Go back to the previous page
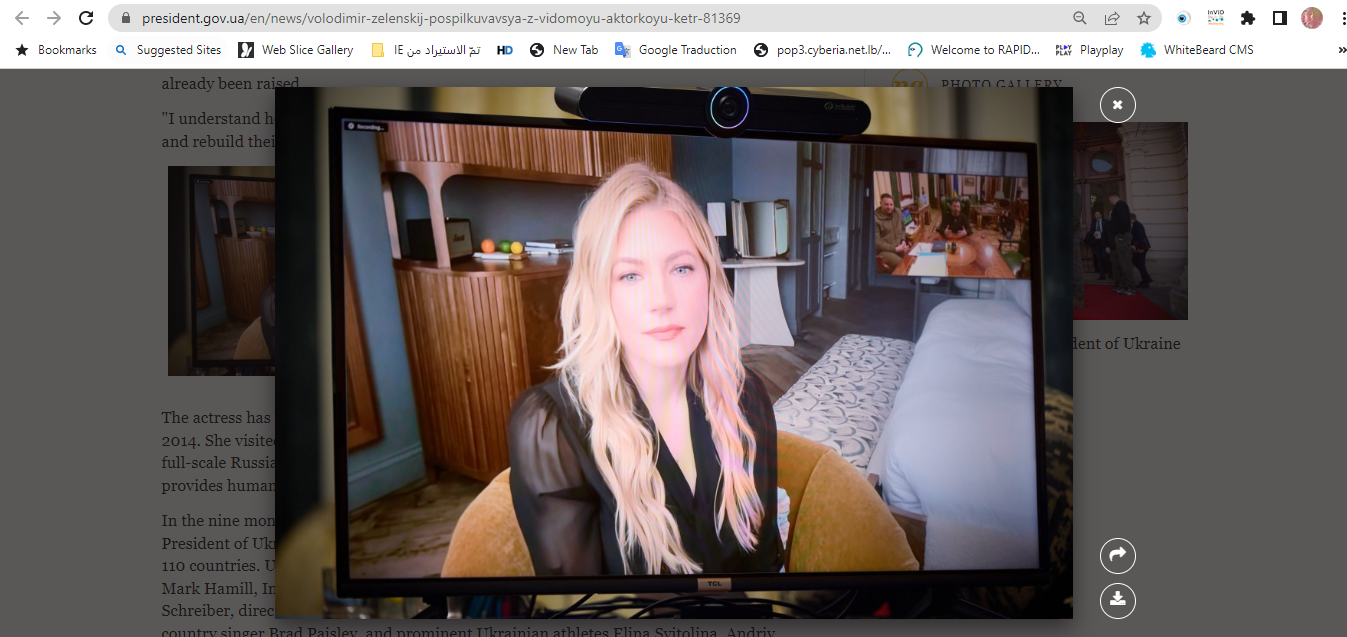The width and height of the screenshot is (1347, 637). (22, 18)
